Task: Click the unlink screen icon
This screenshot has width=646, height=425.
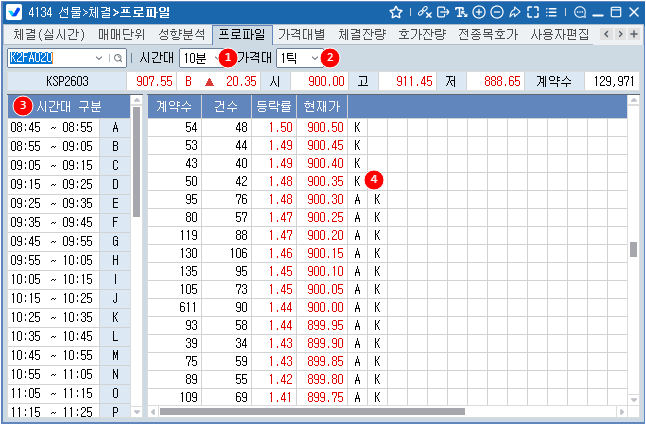Action: click(425, 11)
